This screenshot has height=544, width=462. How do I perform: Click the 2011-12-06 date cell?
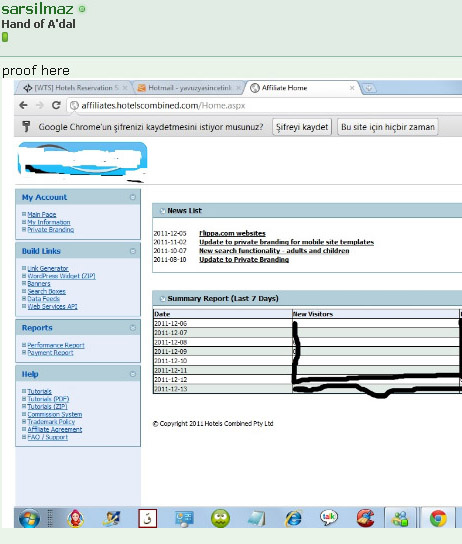(223, 323)
